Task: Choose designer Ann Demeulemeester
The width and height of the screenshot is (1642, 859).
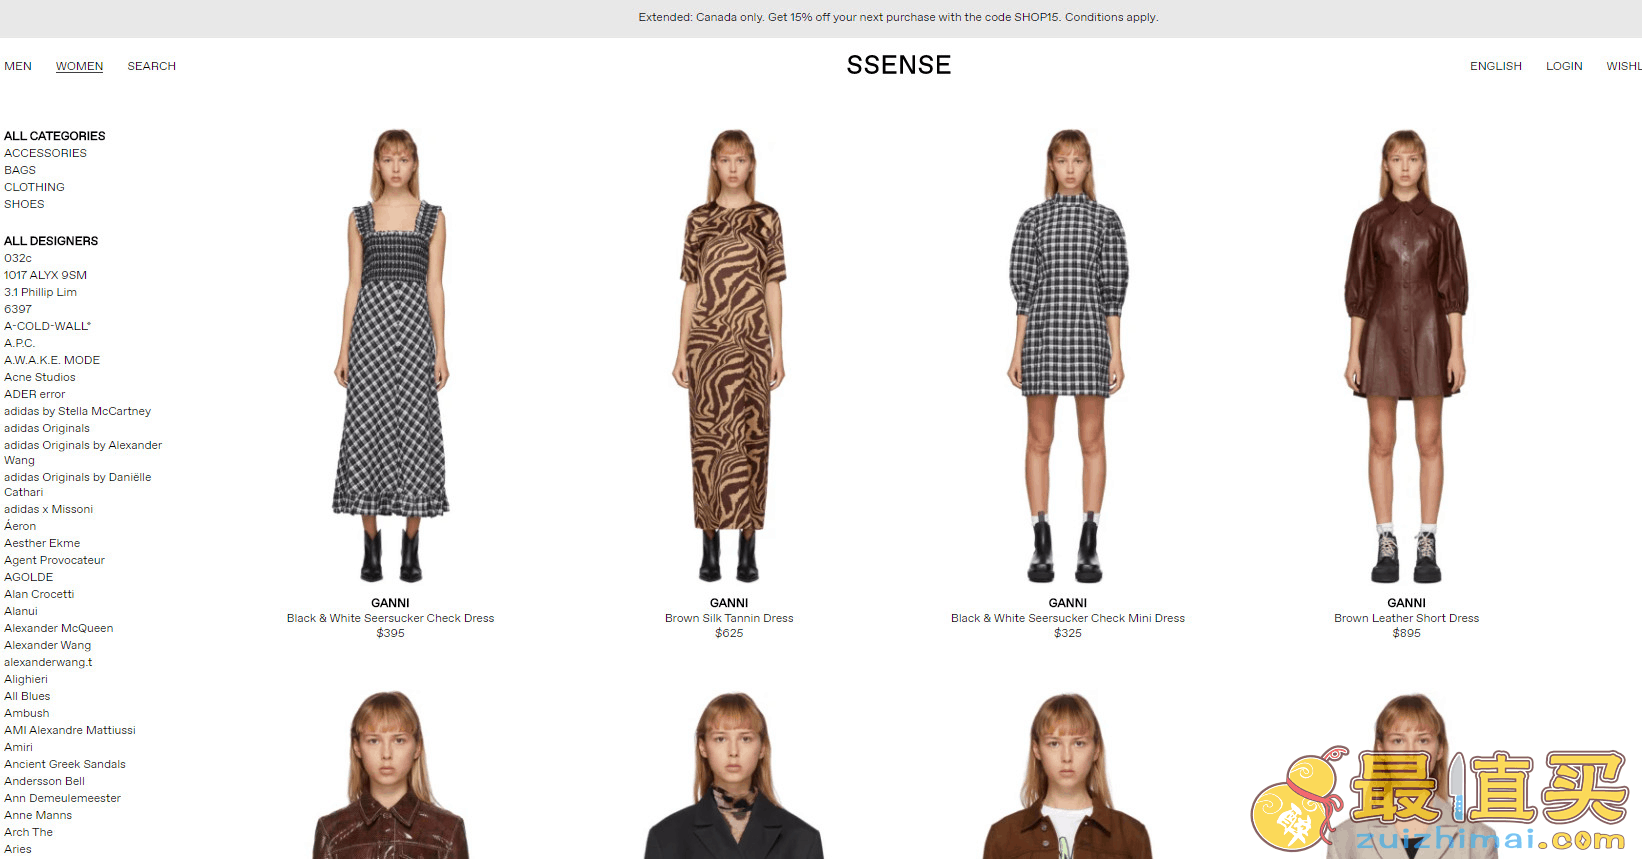Action: [62, 798]
